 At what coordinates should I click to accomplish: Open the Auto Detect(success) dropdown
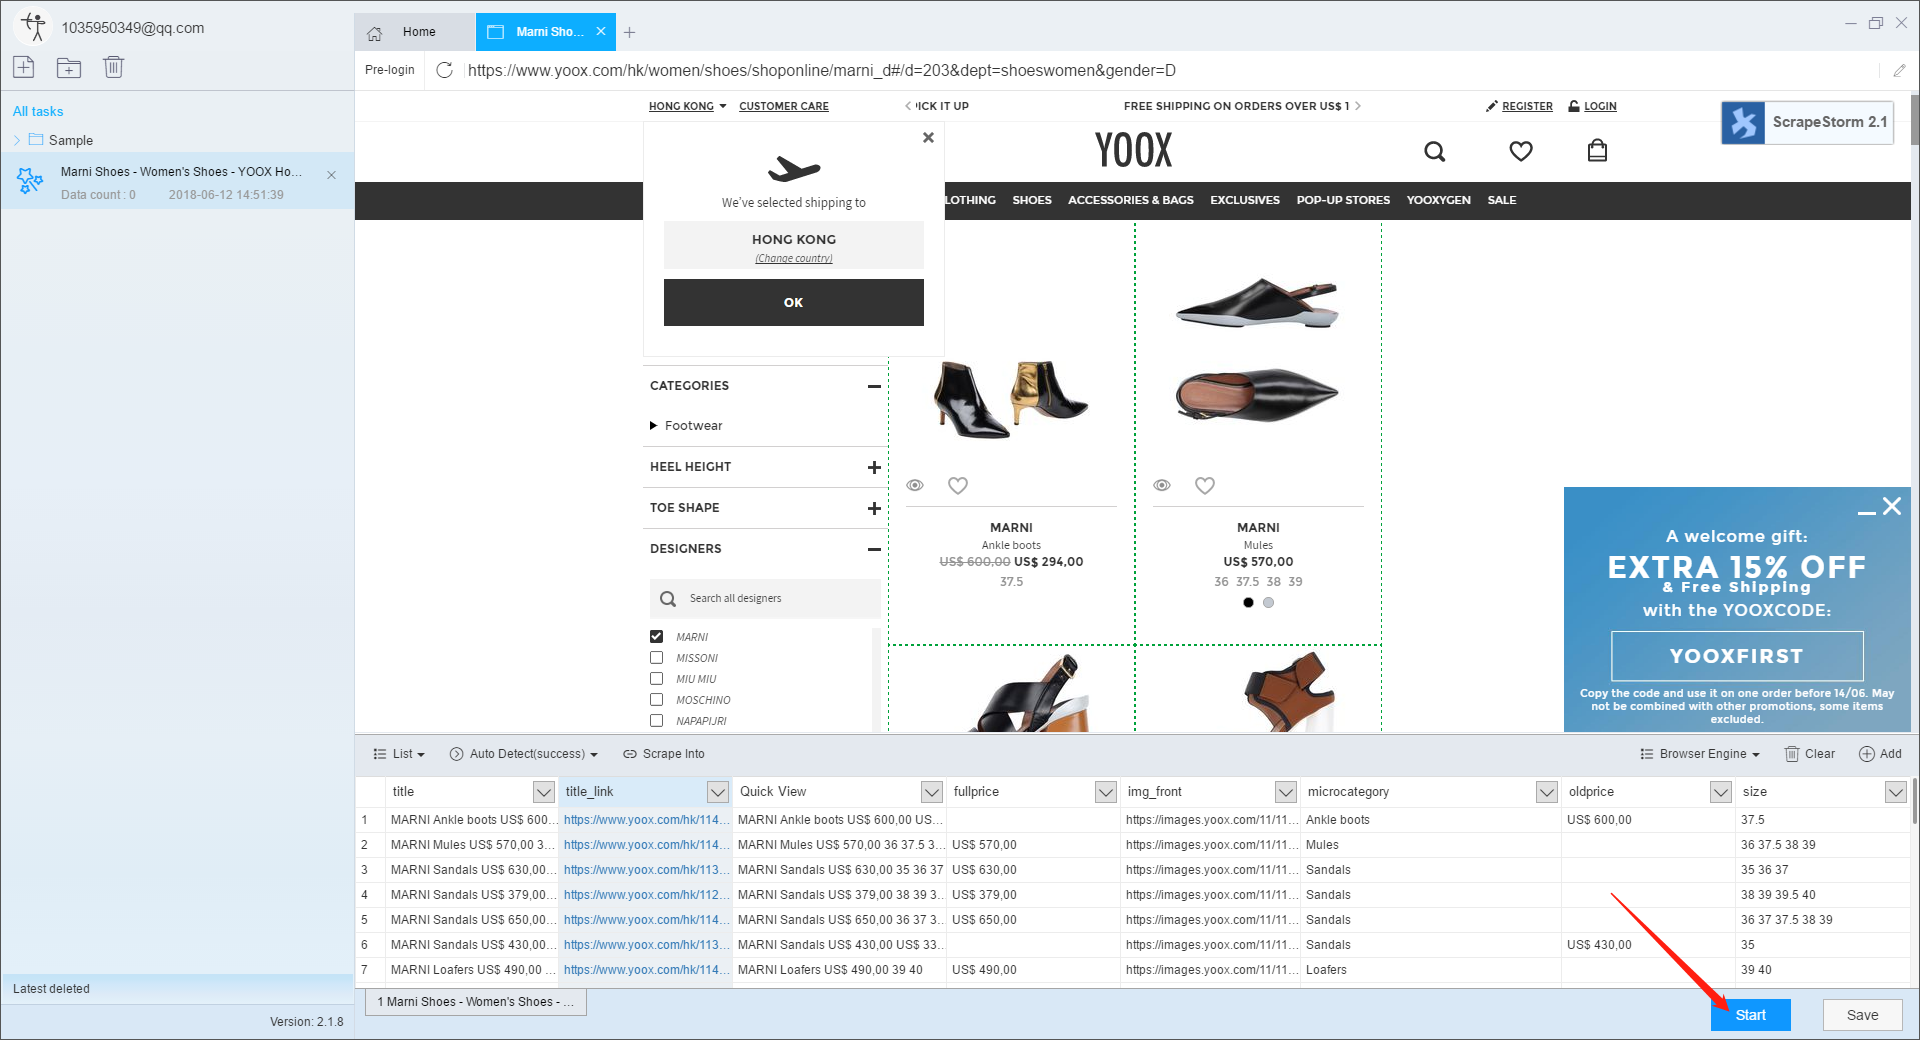coord(524,754)
